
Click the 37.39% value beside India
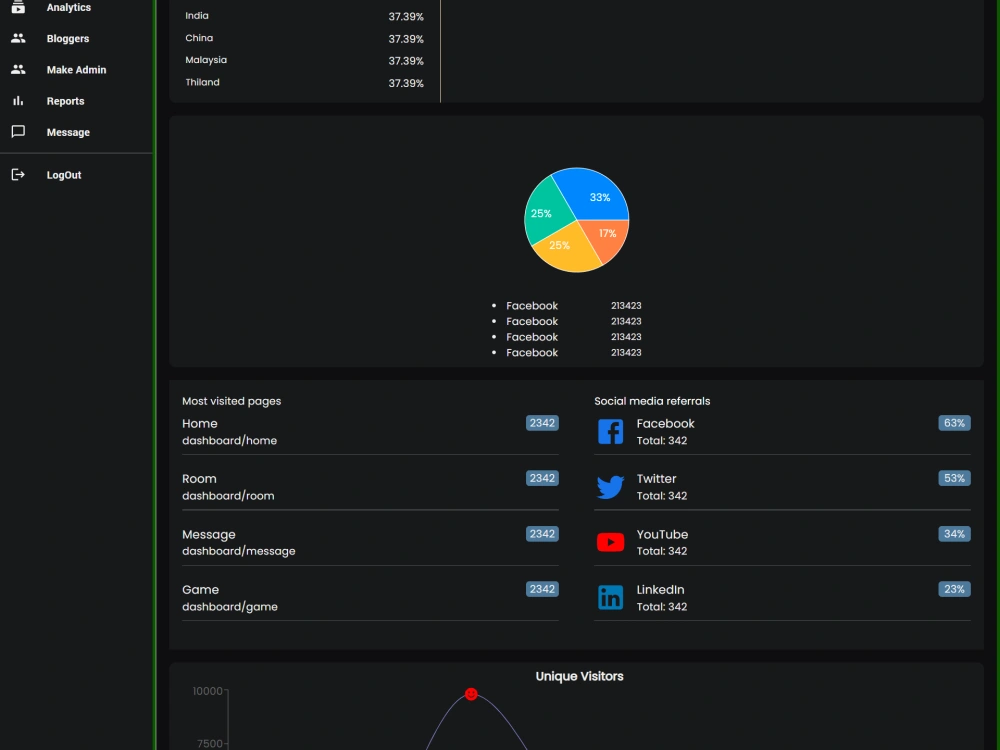point(406,15)
